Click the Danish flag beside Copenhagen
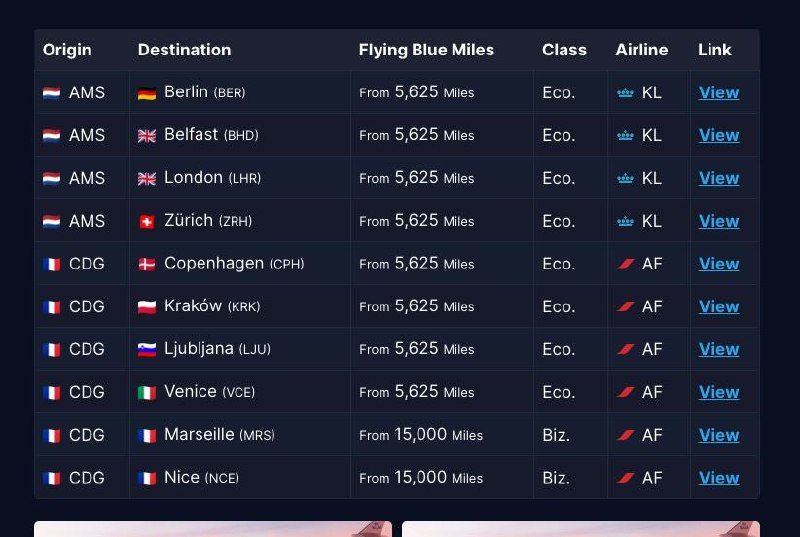Screen dimensions: 800x537 147,264
